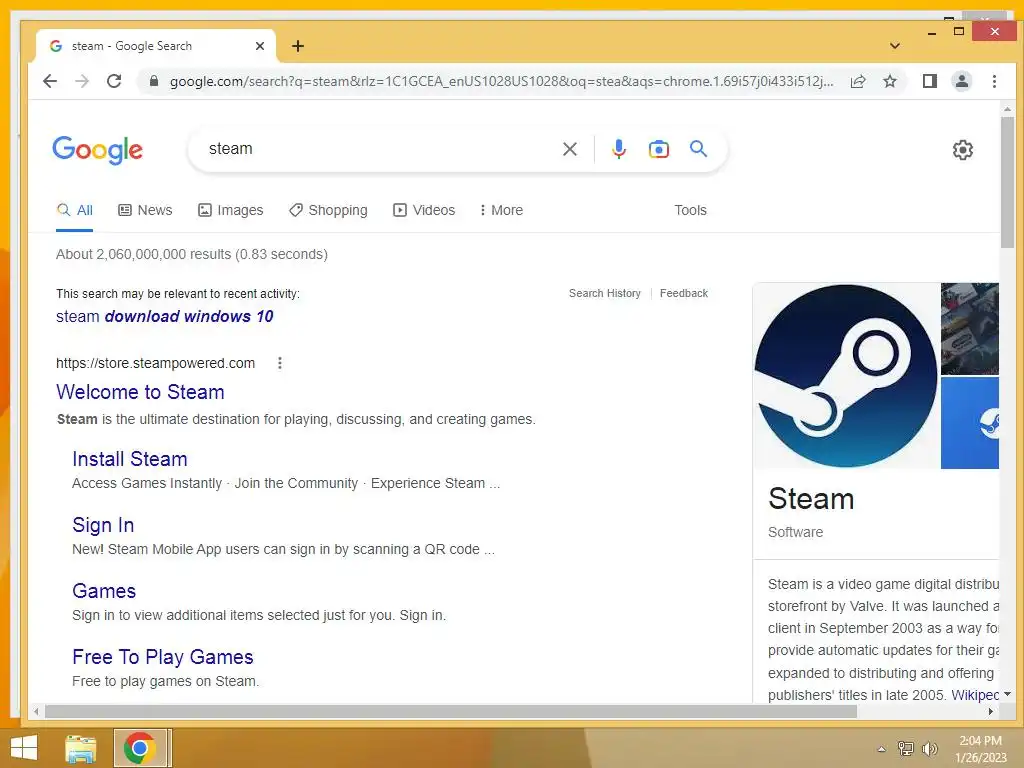Search by image using the camera icon
This screenshot has height=768, width=1024.
(x=658, y=149)
